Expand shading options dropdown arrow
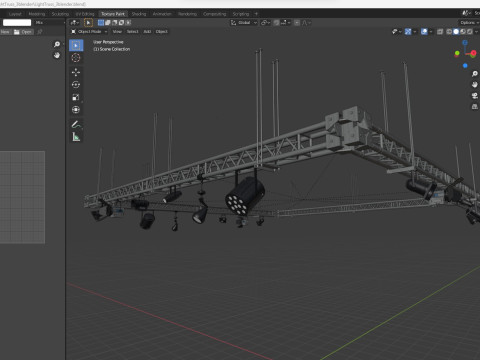The width and height of the screenshot is (480, 360). 476,32
